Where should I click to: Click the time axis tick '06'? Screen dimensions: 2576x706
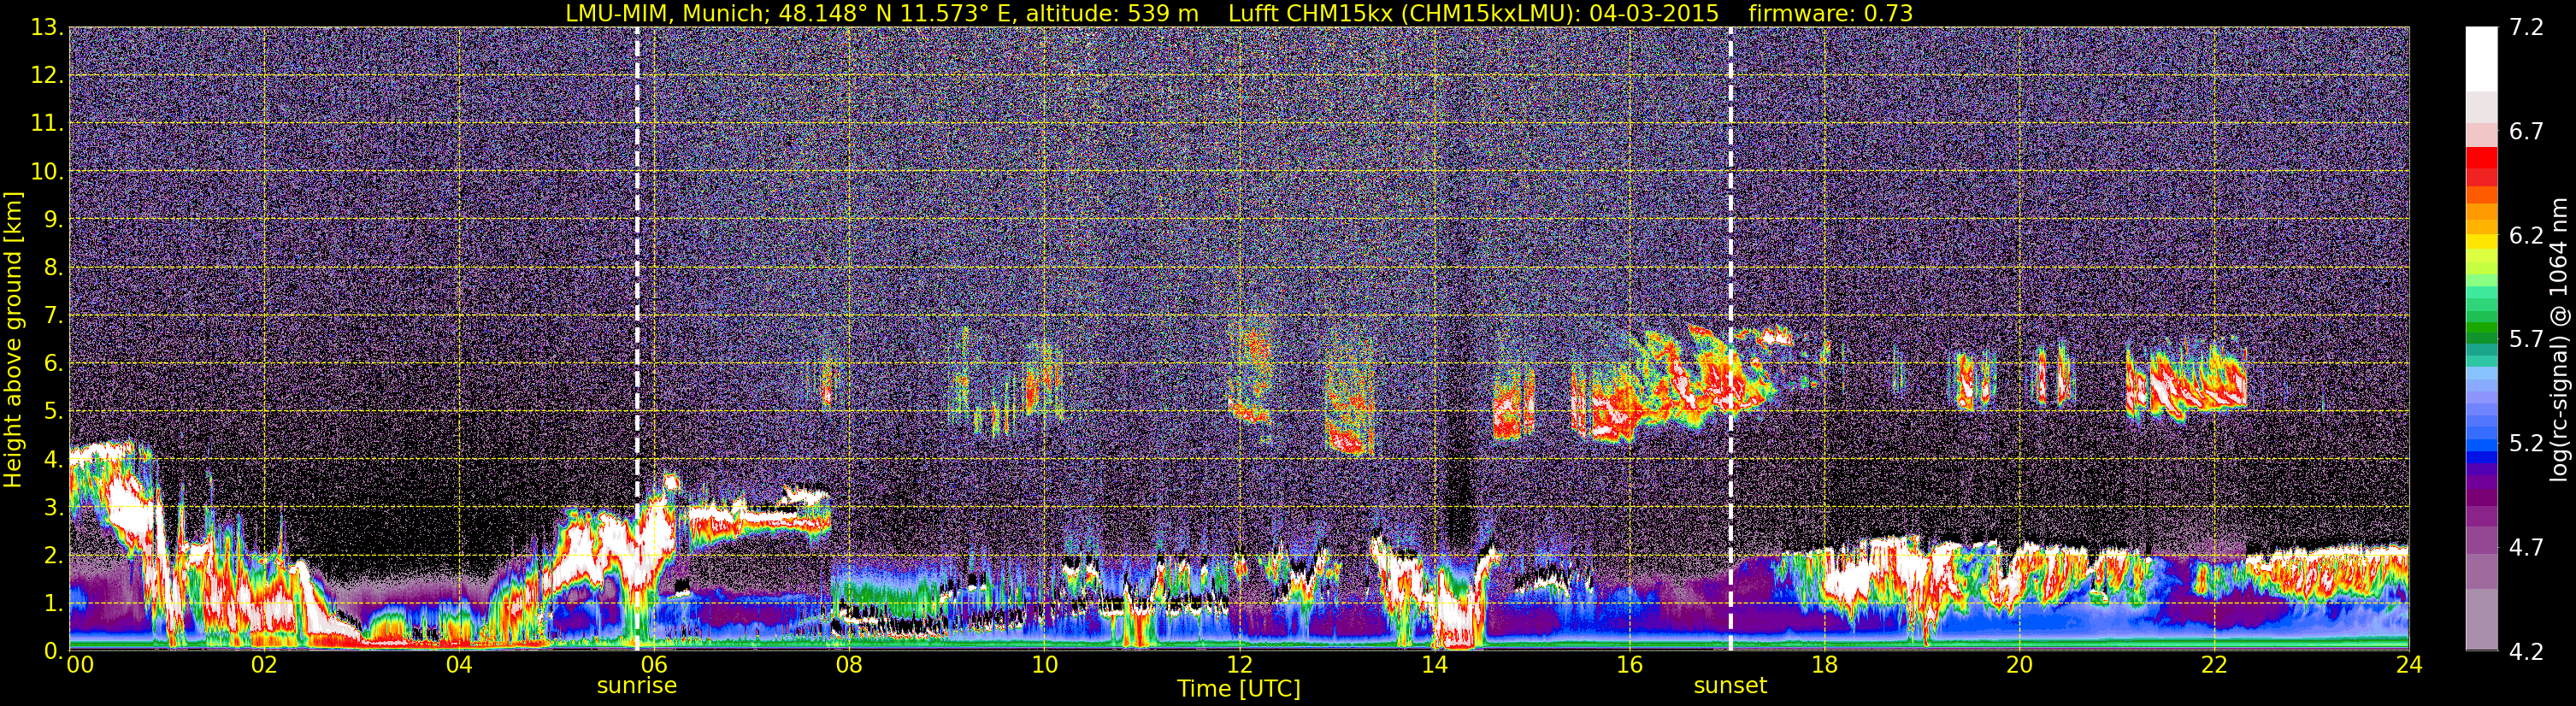[654, 666]
